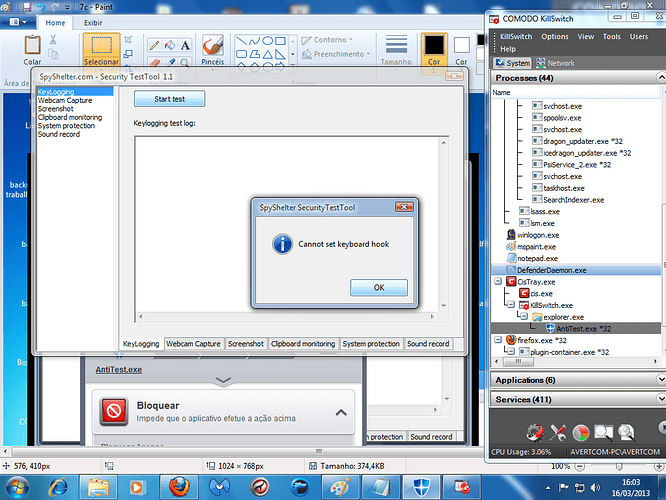This screenshot has height=500, width=666.
Task: Click the Bloquear red block icon
Action: tap(113, 411)
